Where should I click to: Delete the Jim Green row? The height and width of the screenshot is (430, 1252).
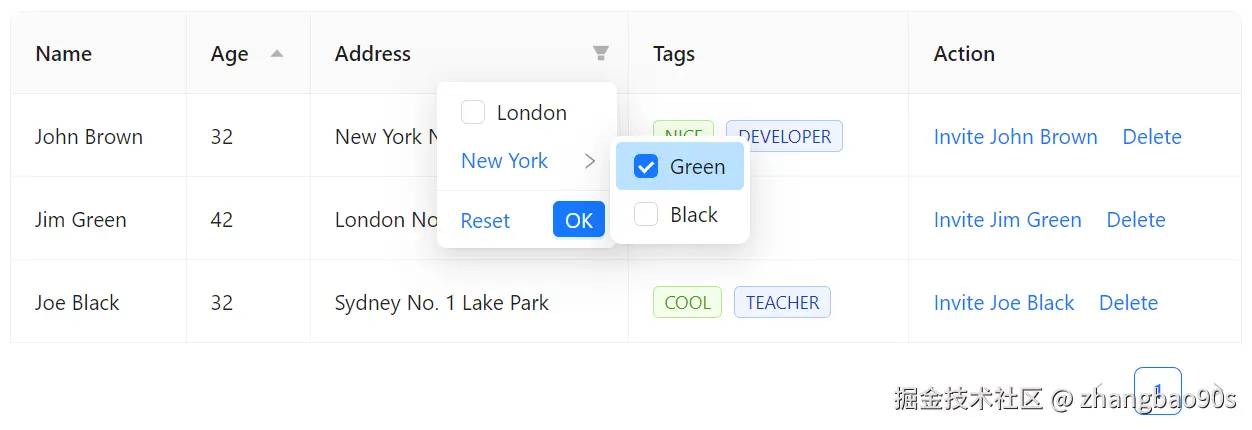(x=1136, y=220)
